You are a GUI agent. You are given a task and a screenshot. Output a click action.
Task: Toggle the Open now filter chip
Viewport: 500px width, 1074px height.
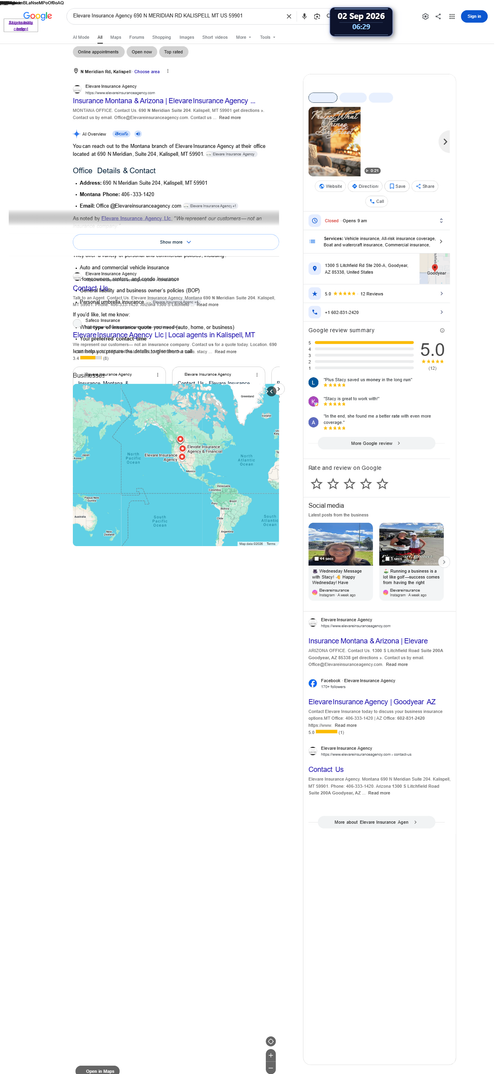142,51
